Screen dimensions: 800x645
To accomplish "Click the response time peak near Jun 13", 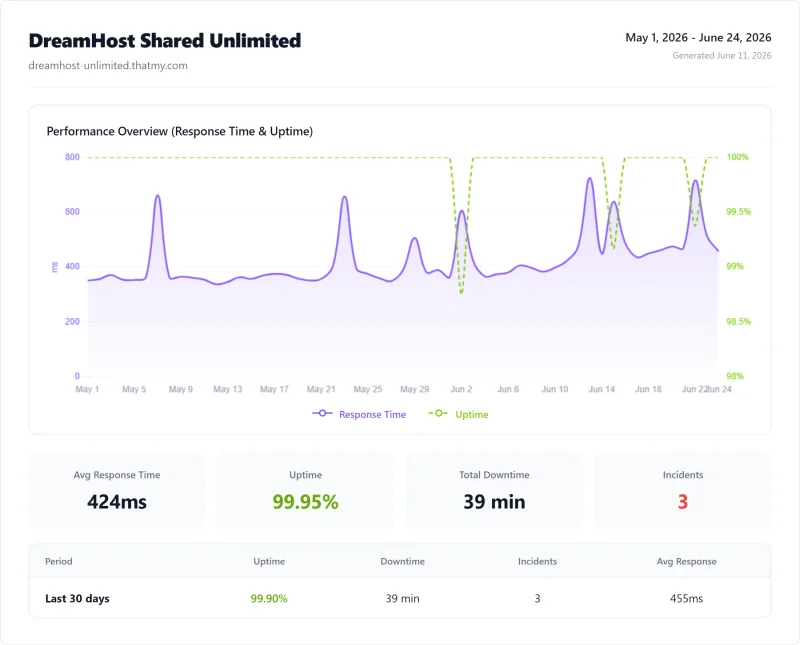I will [x=590, y=178].
